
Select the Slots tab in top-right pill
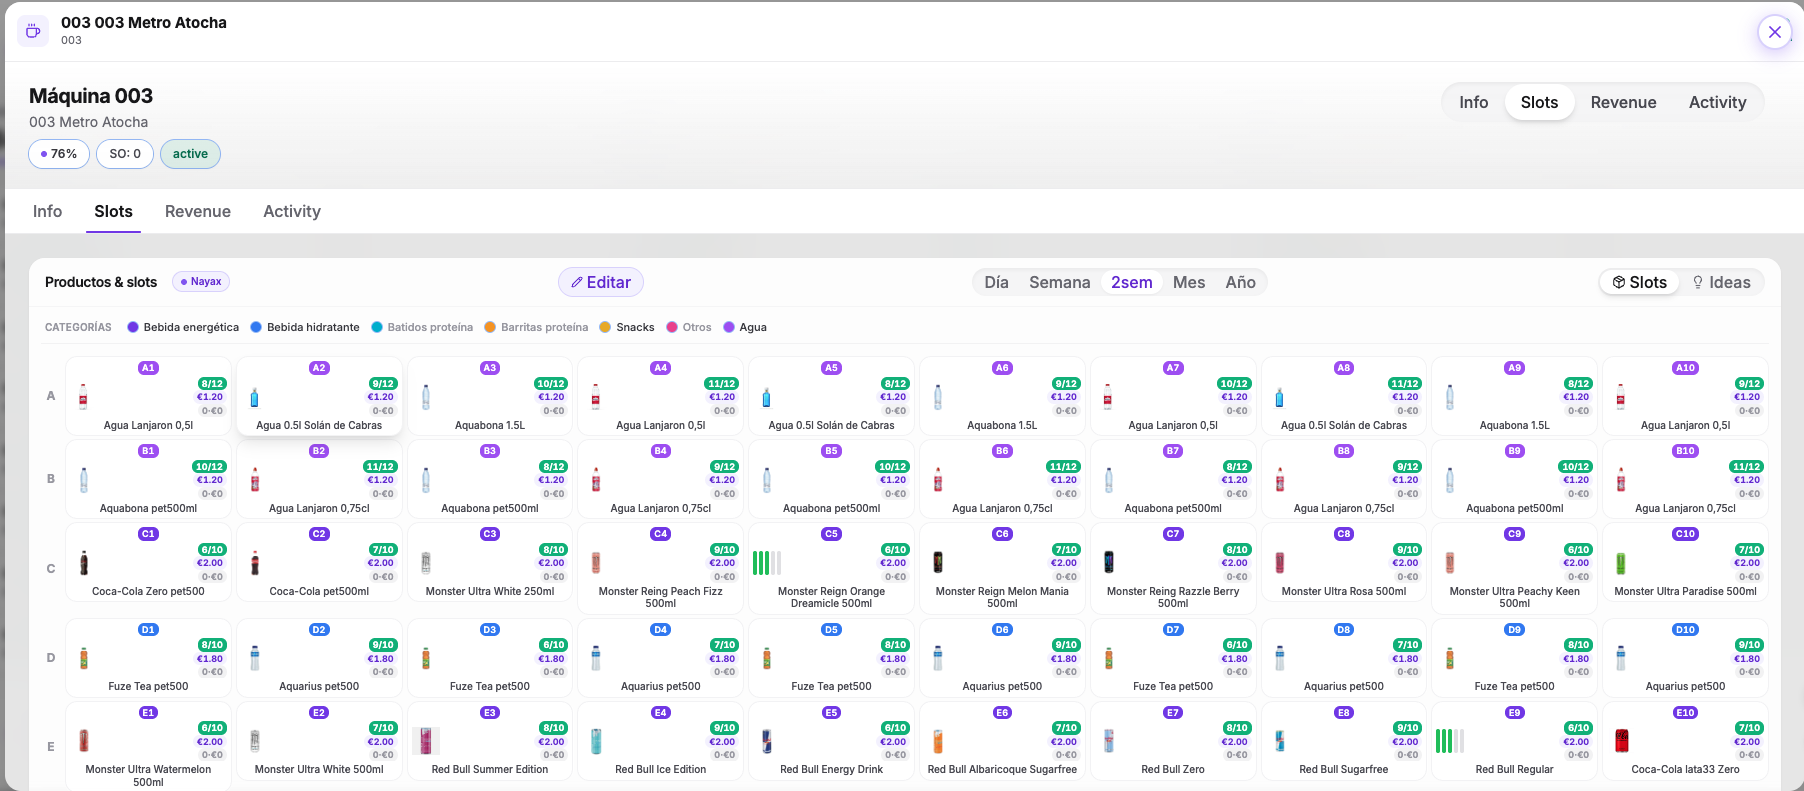click(x=1539, y=102)
